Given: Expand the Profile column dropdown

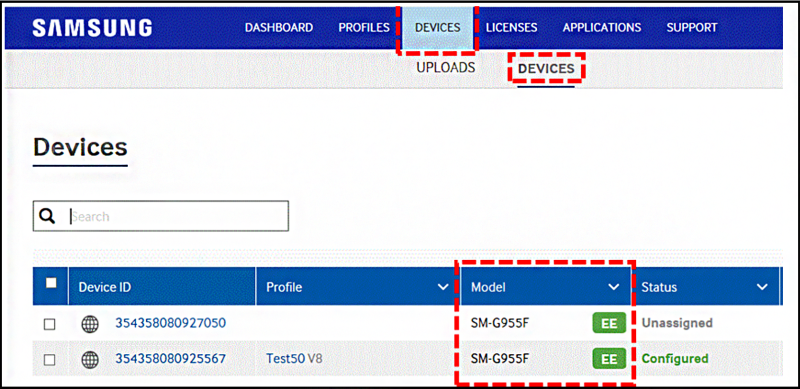Looking at the screenshot, I should [443, 287].
